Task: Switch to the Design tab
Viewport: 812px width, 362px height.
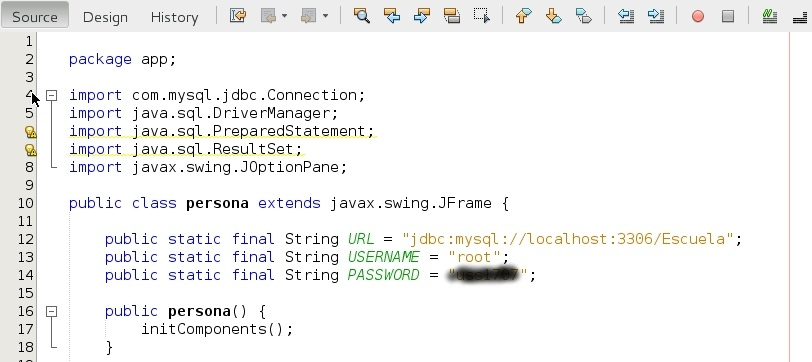Action: click(x=105, y=17)
